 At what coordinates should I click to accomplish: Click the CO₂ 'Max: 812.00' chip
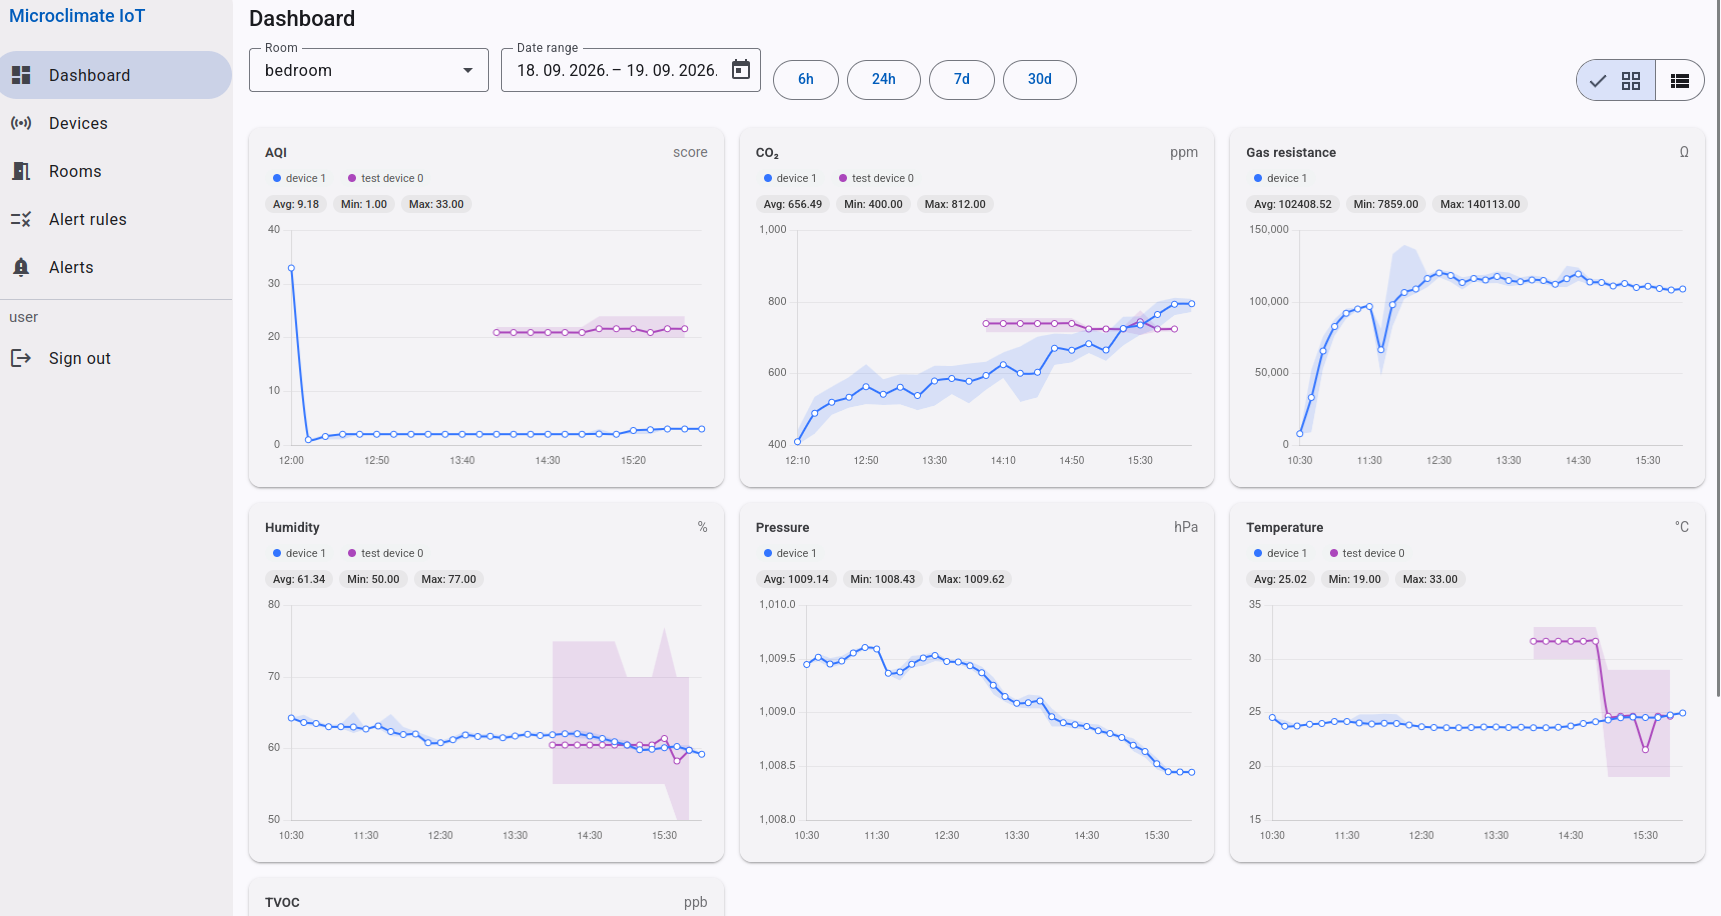(955, 204)
